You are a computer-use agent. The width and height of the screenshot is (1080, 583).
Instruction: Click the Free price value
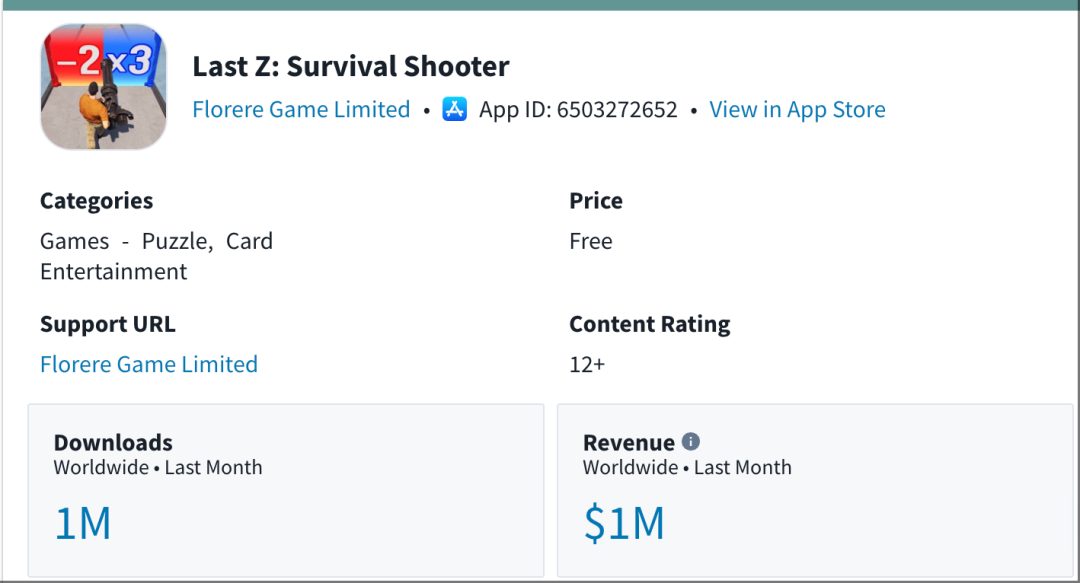click(591, 241)
